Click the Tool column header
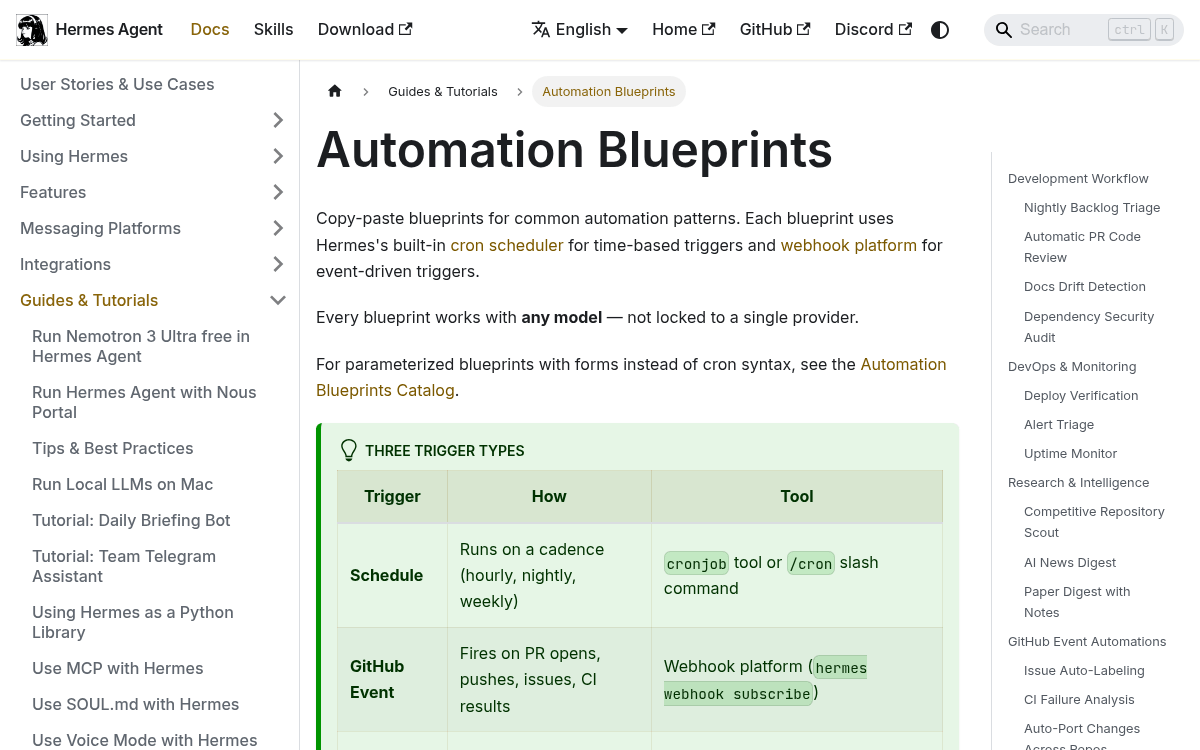Viewport: 1200px width, 750px height. tap(797, 496)
